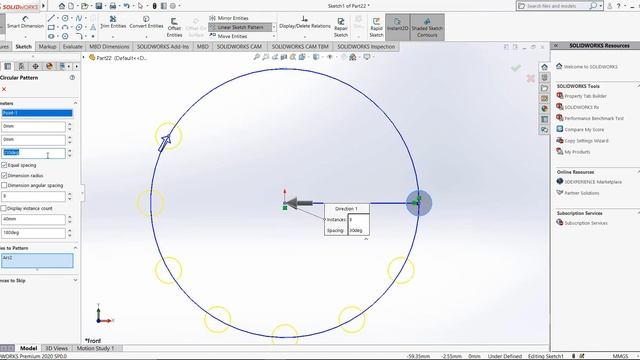Click the Zoom to Fit icon

pyautogui.click(x=256, y=57)
